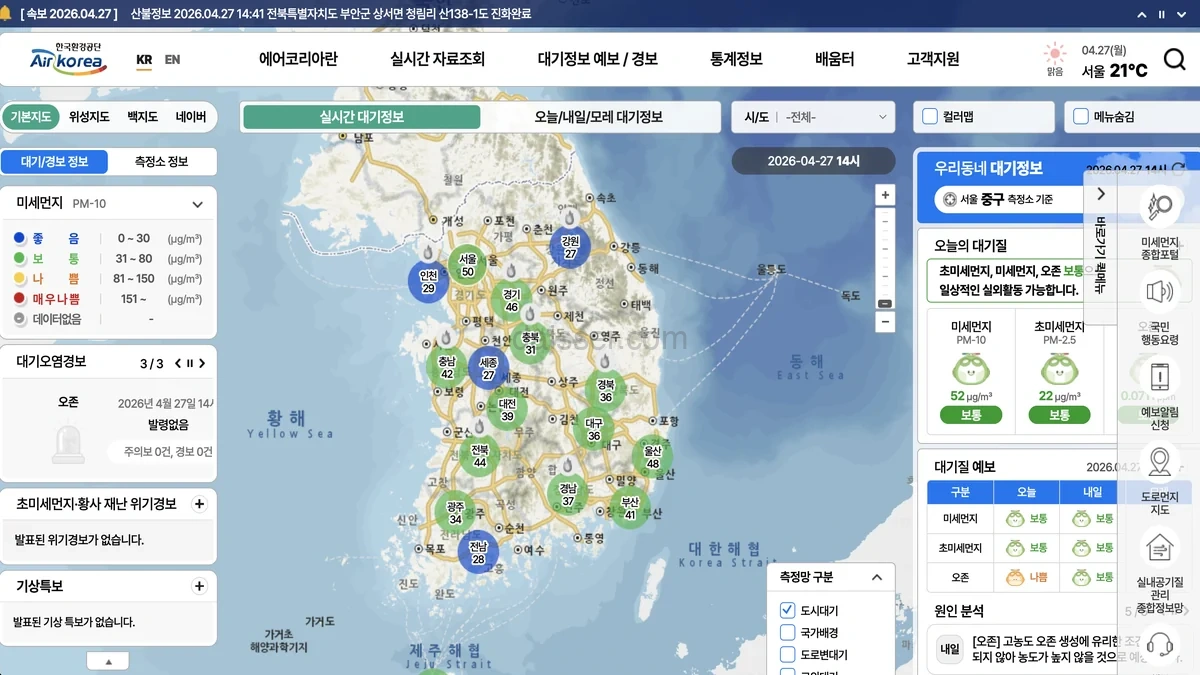1200x675 pixels.
Task: Open the 실시간 자료조회 menu
Action: pos(437,59)
